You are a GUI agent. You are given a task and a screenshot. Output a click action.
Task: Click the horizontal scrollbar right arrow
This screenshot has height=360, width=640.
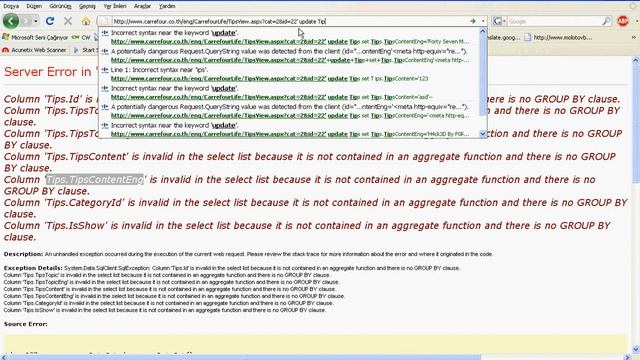628,357
